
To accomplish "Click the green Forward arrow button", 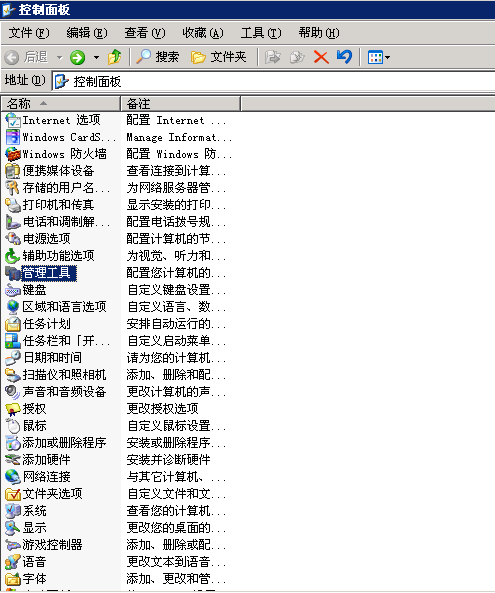I will (78, 57).
